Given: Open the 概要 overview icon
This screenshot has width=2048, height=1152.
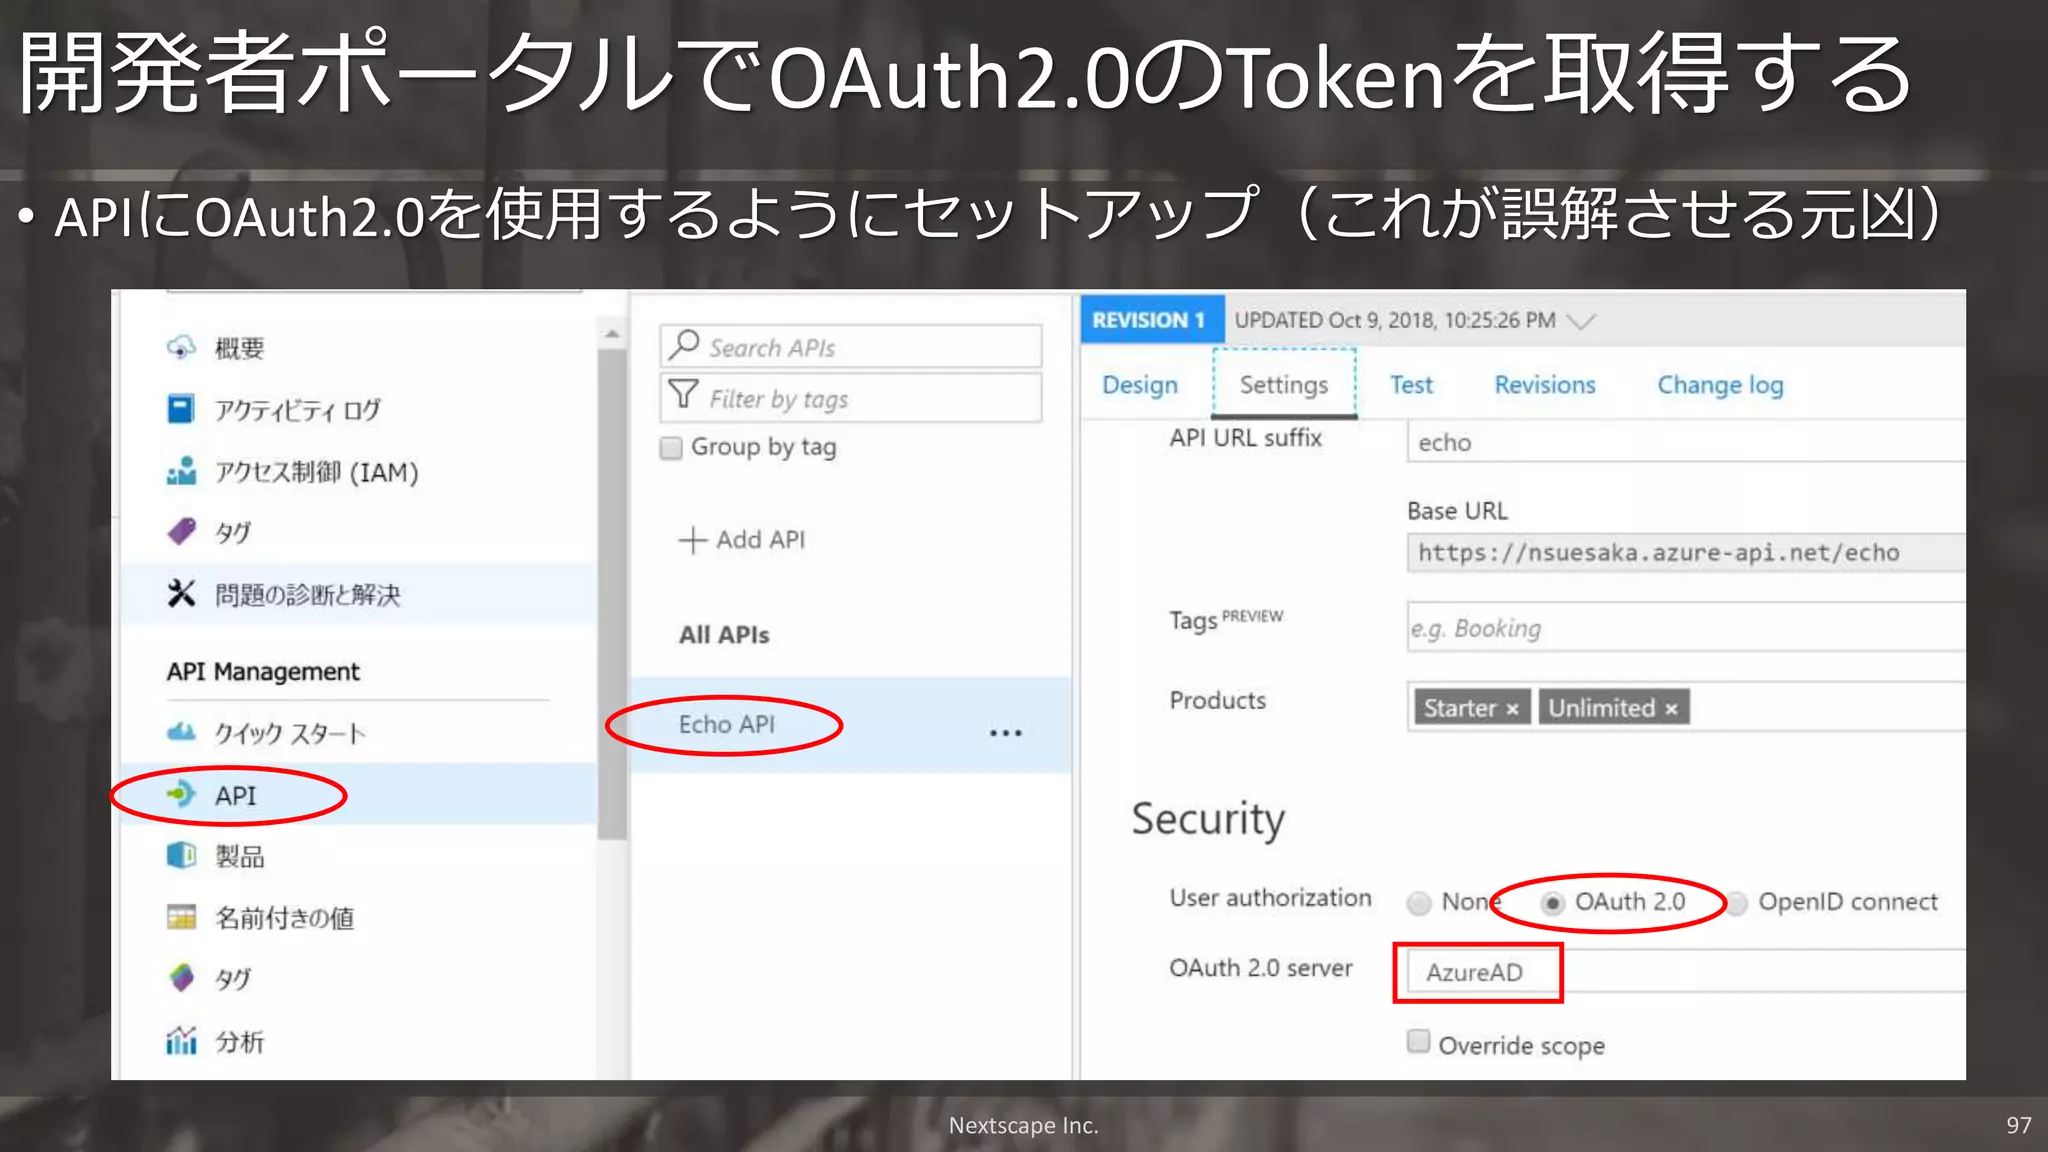Looking at the screenshot, I should pos(181,347).
